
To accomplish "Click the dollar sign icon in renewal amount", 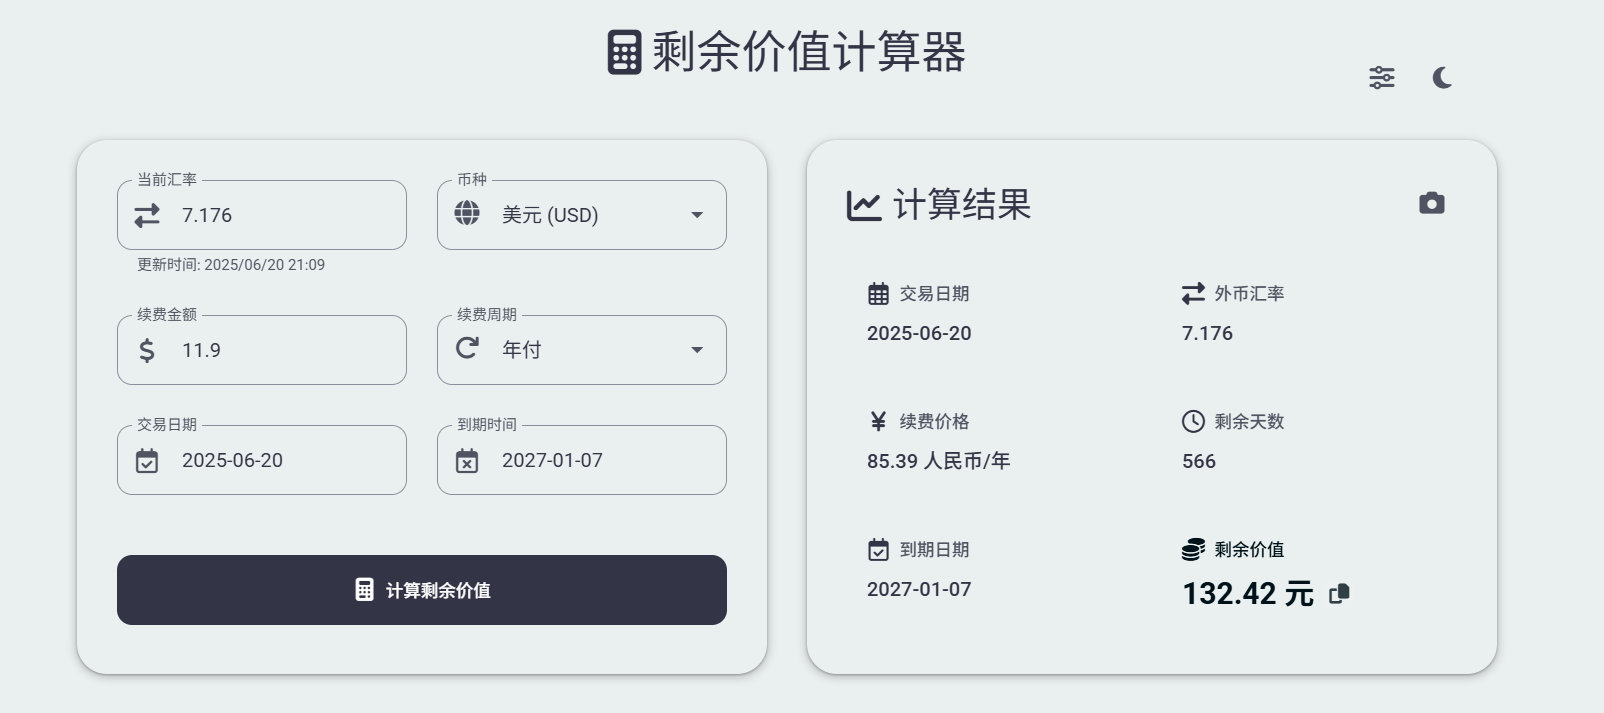I will pyautogui.click(x=147, y=350).
